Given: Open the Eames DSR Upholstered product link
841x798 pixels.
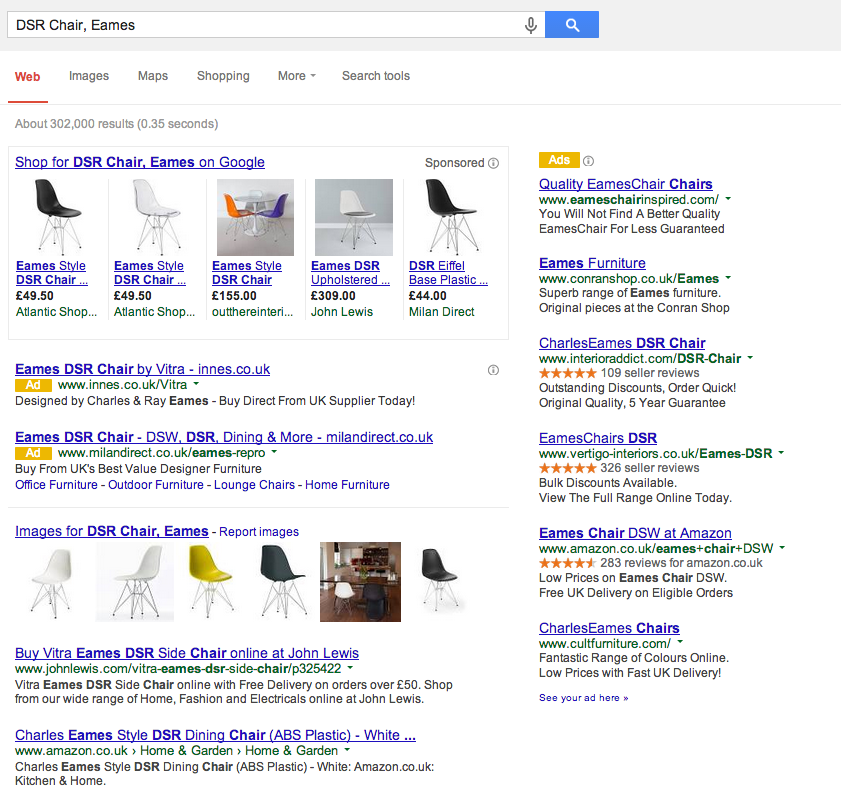Looking at the screenshot, I should pyautogui.click(x=350, y=273).
